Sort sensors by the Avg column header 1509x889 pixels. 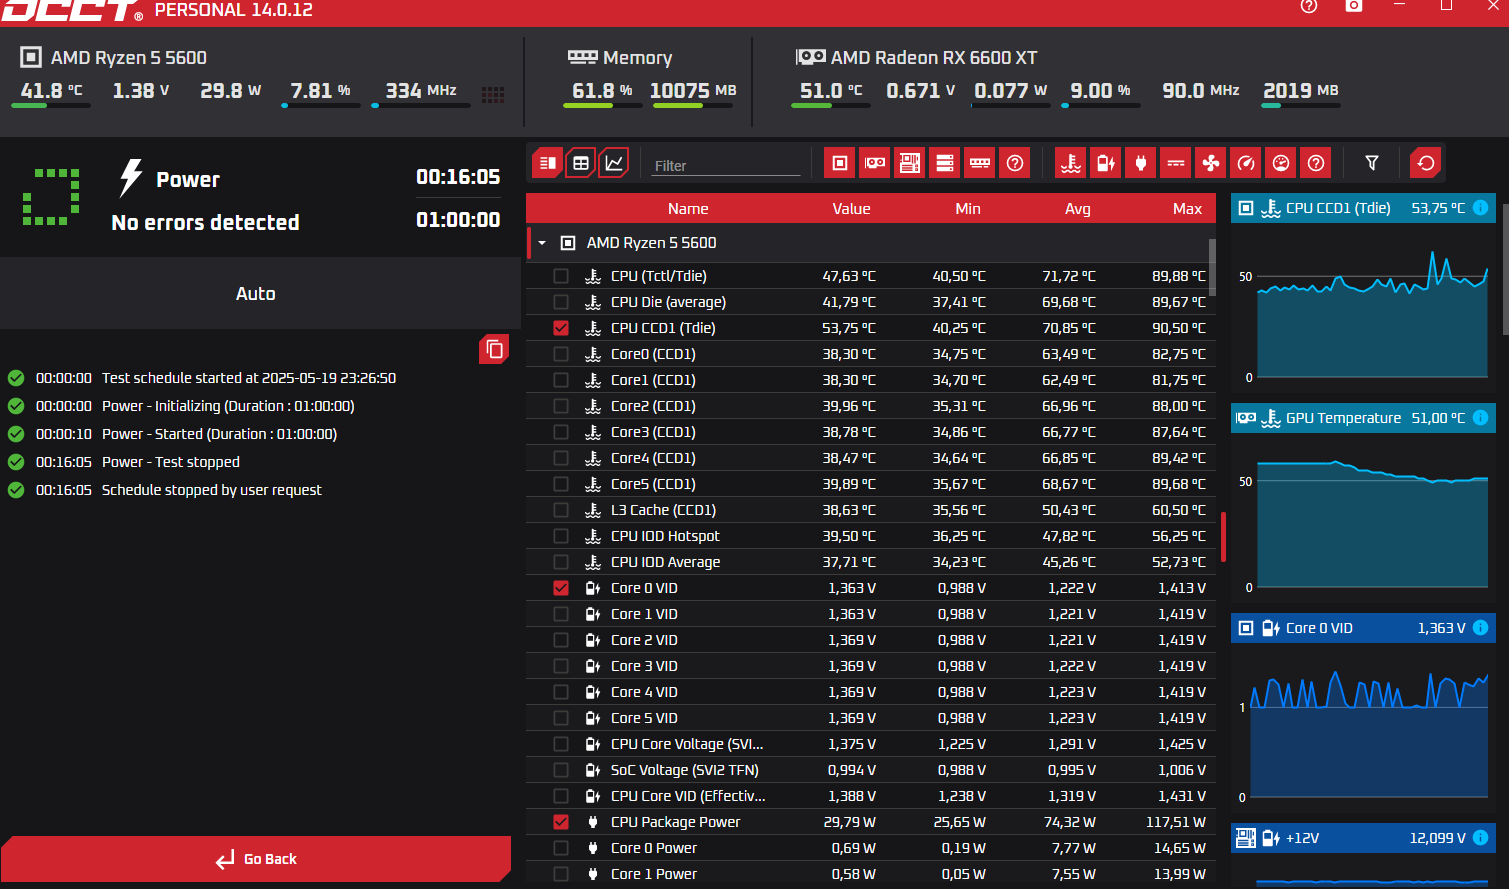tap(1078, 209)
